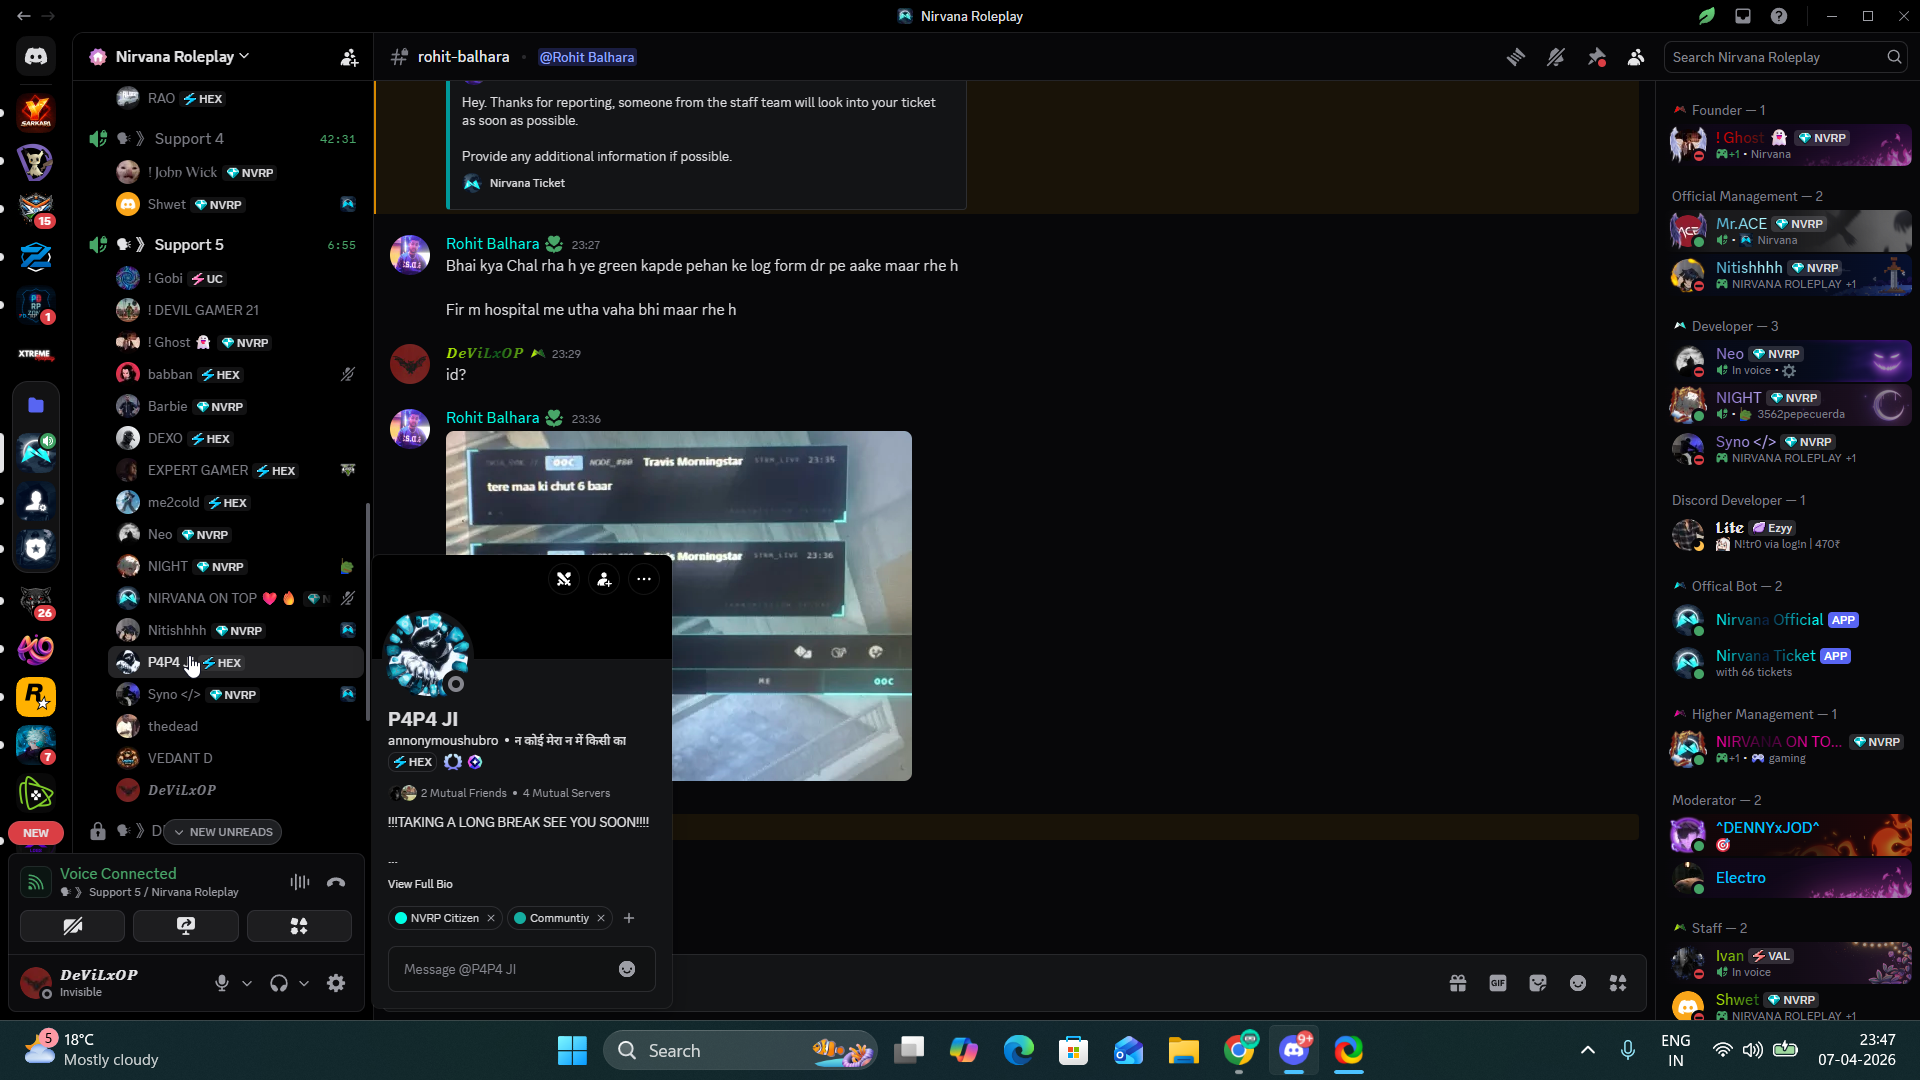The image size is (1920, 1080).
Task: Send a gift from chat bar
Action: pyautogui.click(x=1458, y=983)
